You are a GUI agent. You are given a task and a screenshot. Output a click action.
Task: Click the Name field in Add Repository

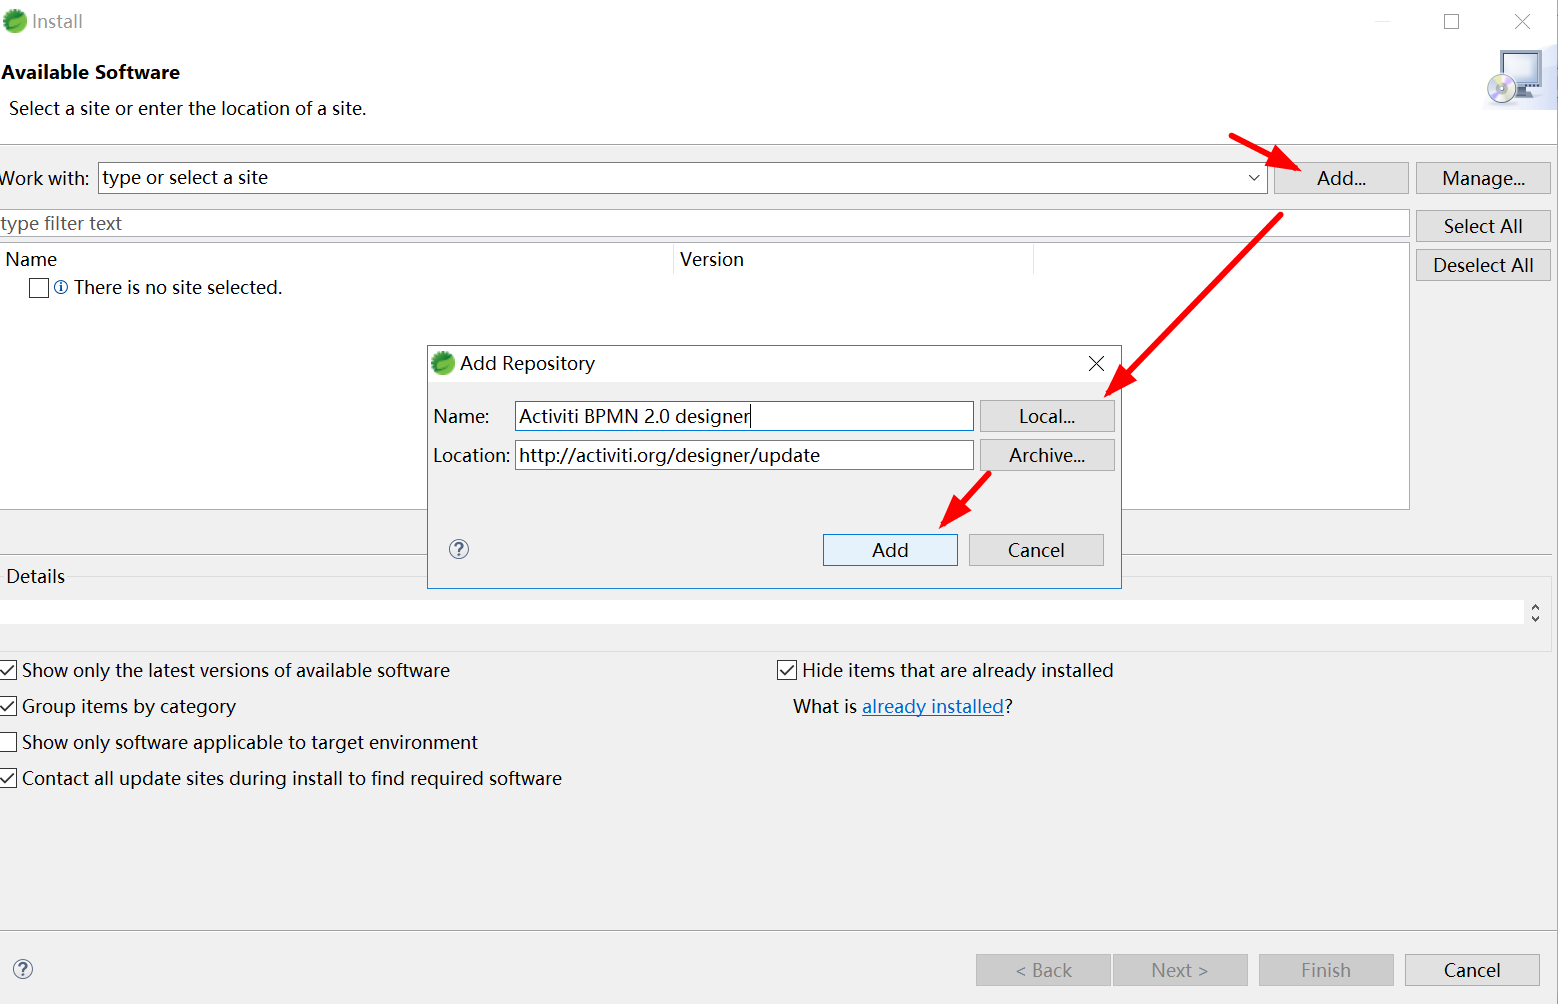click(x=744, y=416)
